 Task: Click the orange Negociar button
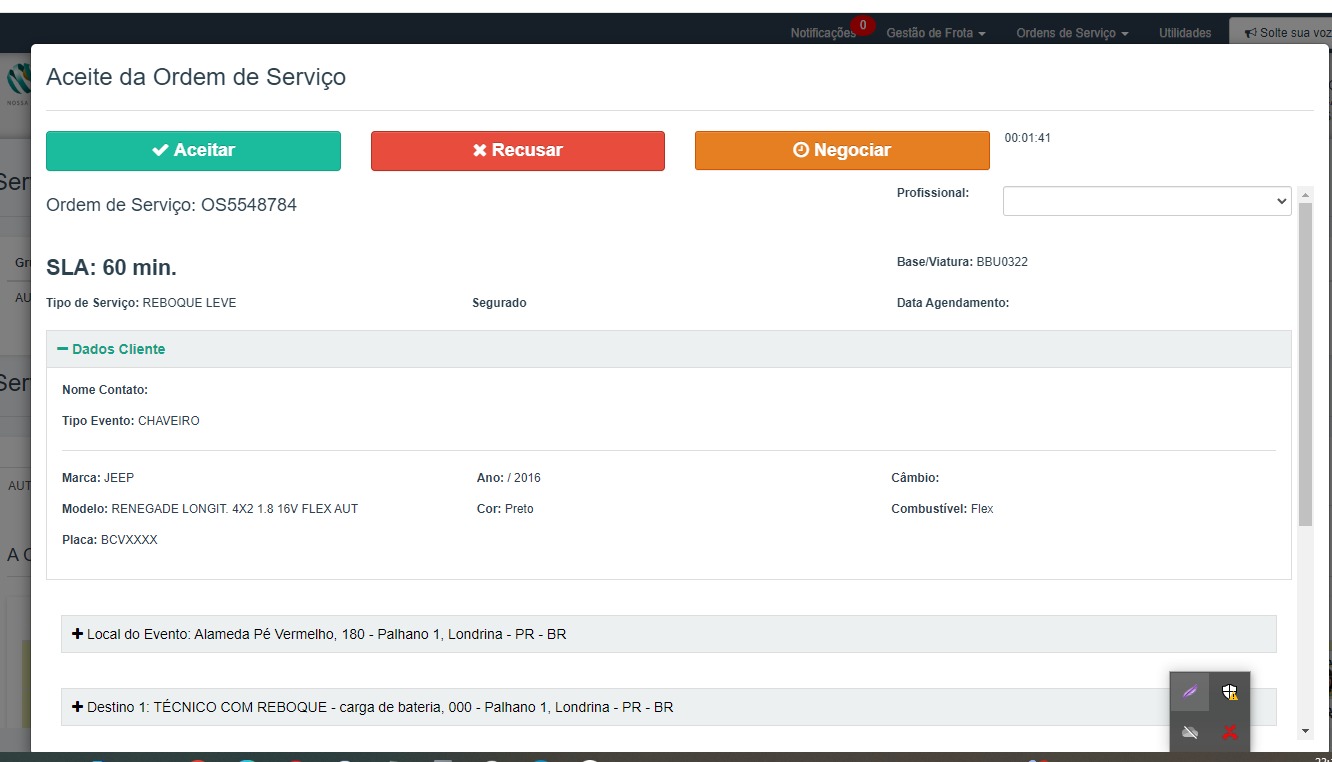(842, 151)
